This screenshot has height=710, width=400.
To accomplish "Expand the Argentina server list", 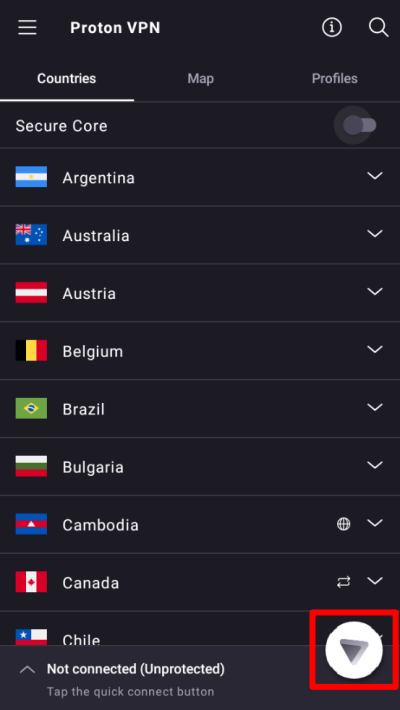I will click(x=375, y=176).
